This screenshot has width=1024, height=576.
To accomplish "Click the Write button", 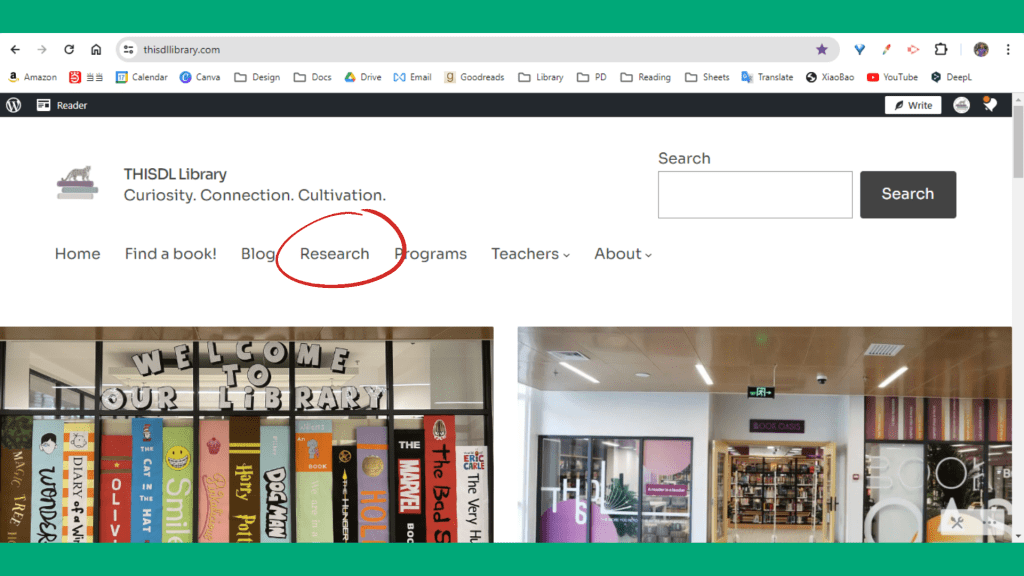I will tap(912, 105).
